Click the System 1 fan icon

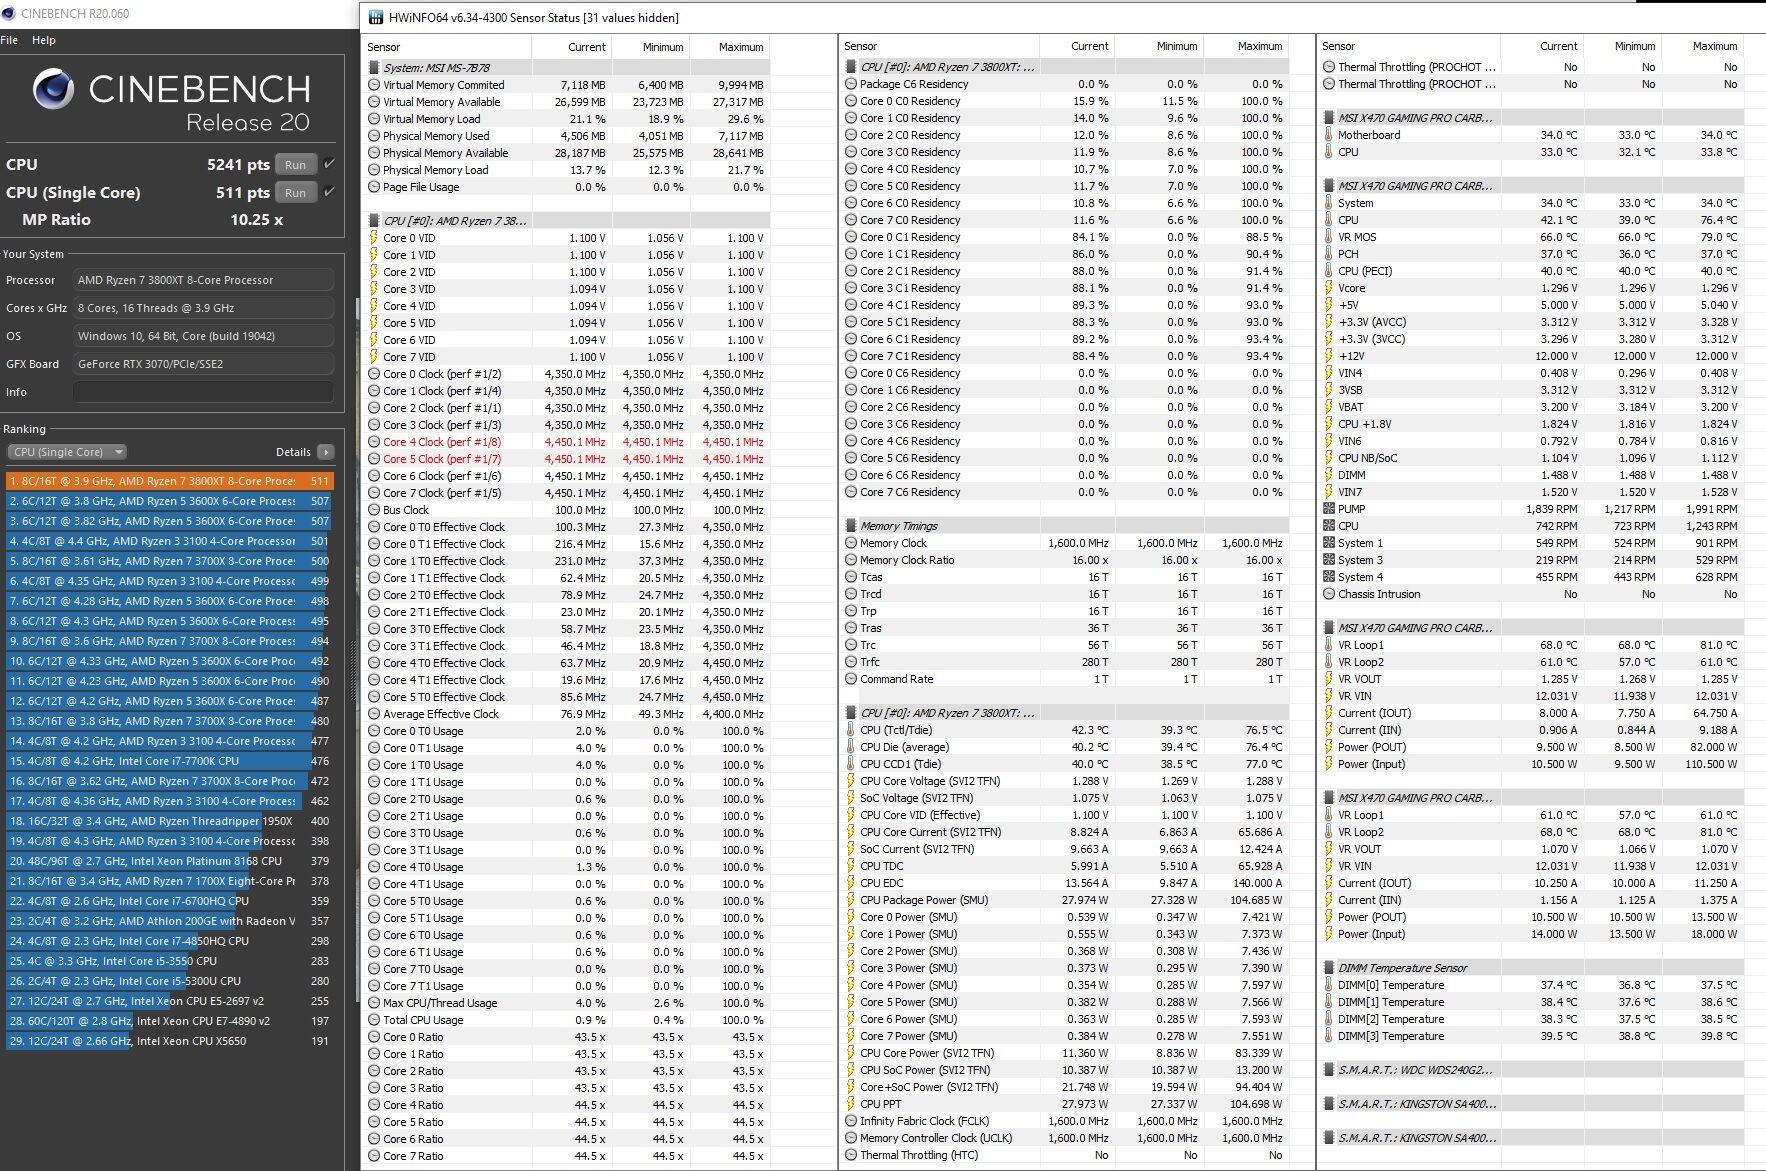[1329, 543]
